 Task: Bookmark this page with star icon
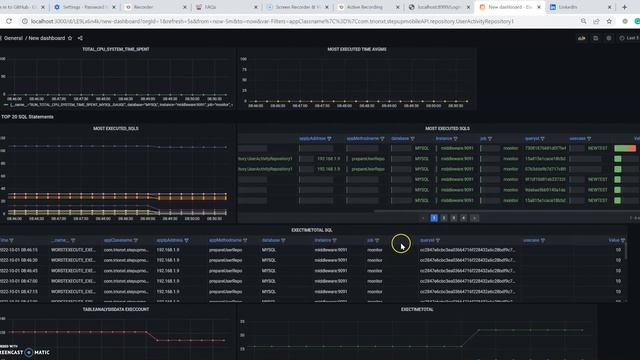tap(609, 21)
